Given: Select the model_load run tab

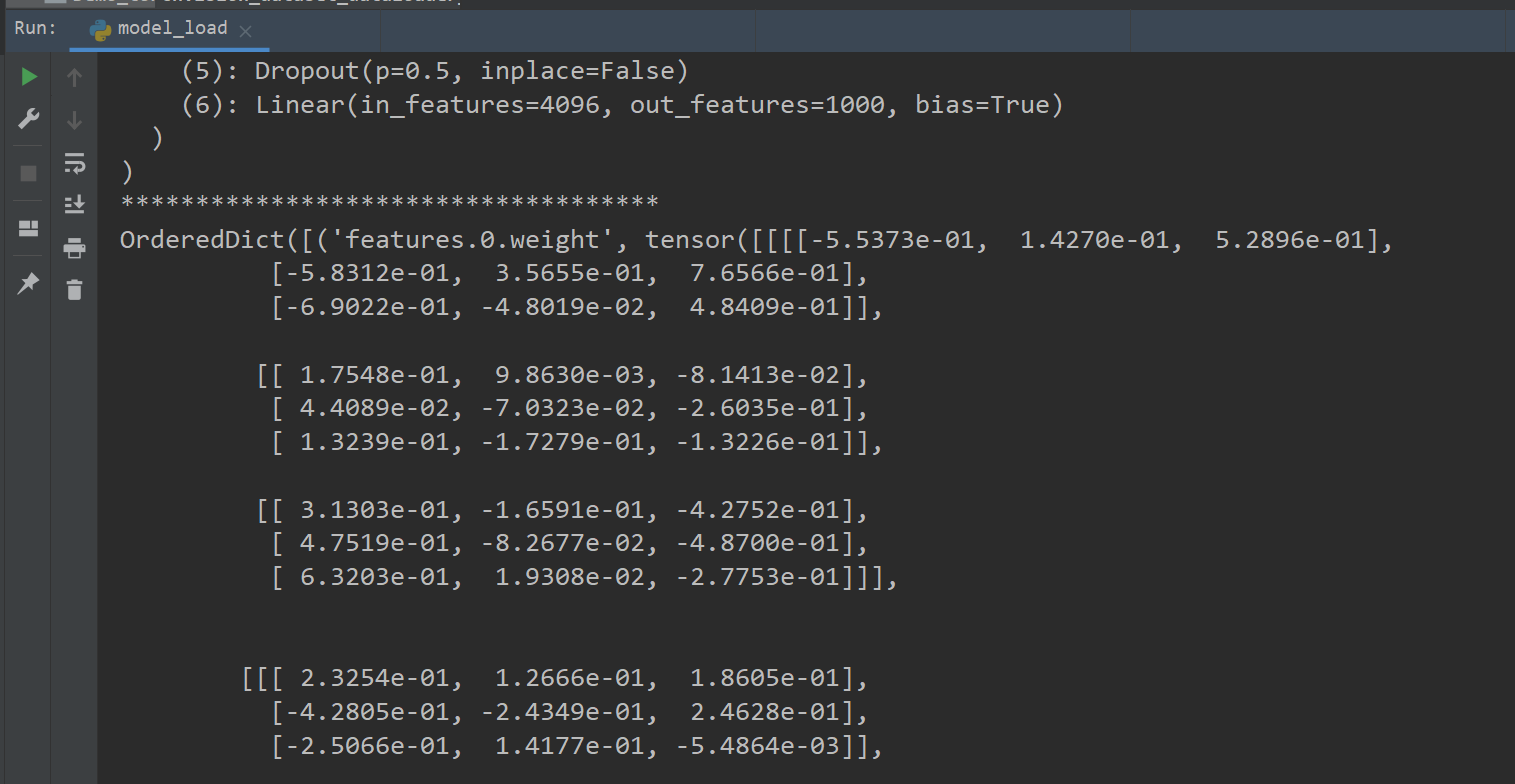Looking at the screenshot, I should (x=172, y=28).
